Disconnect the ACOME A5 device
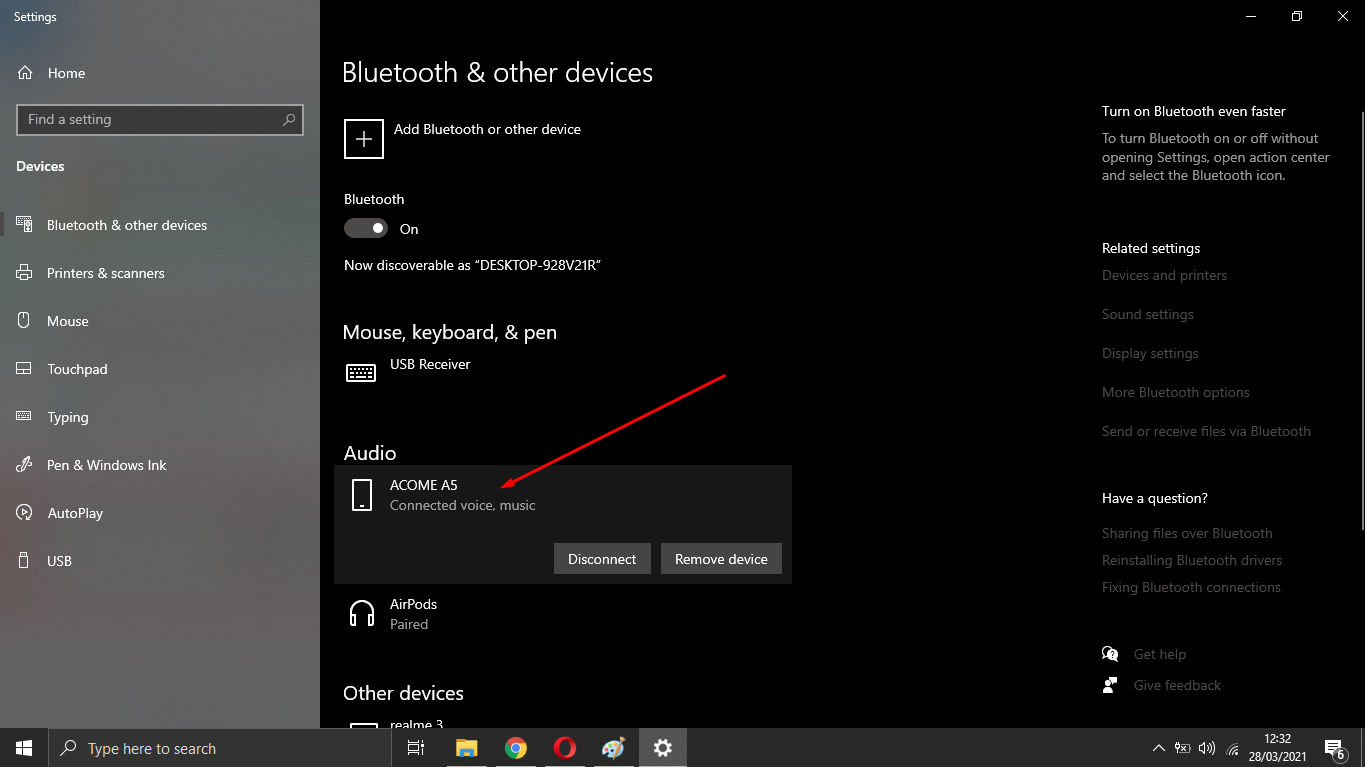Image resolution: width=1365 pixels, height=767 pixels. point(602,559)
